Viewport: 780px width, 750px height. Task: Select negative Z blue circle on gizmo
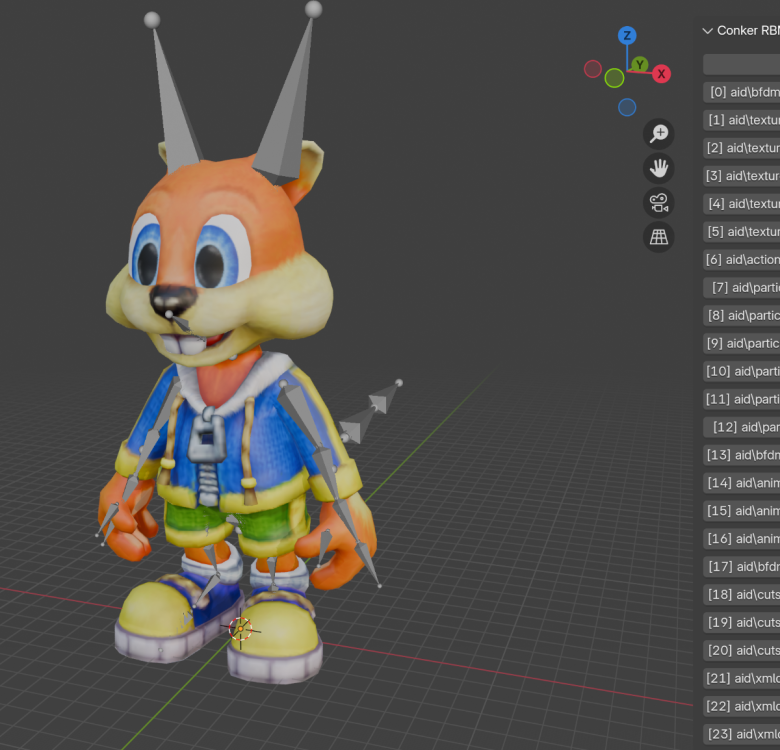click(627, 107)
